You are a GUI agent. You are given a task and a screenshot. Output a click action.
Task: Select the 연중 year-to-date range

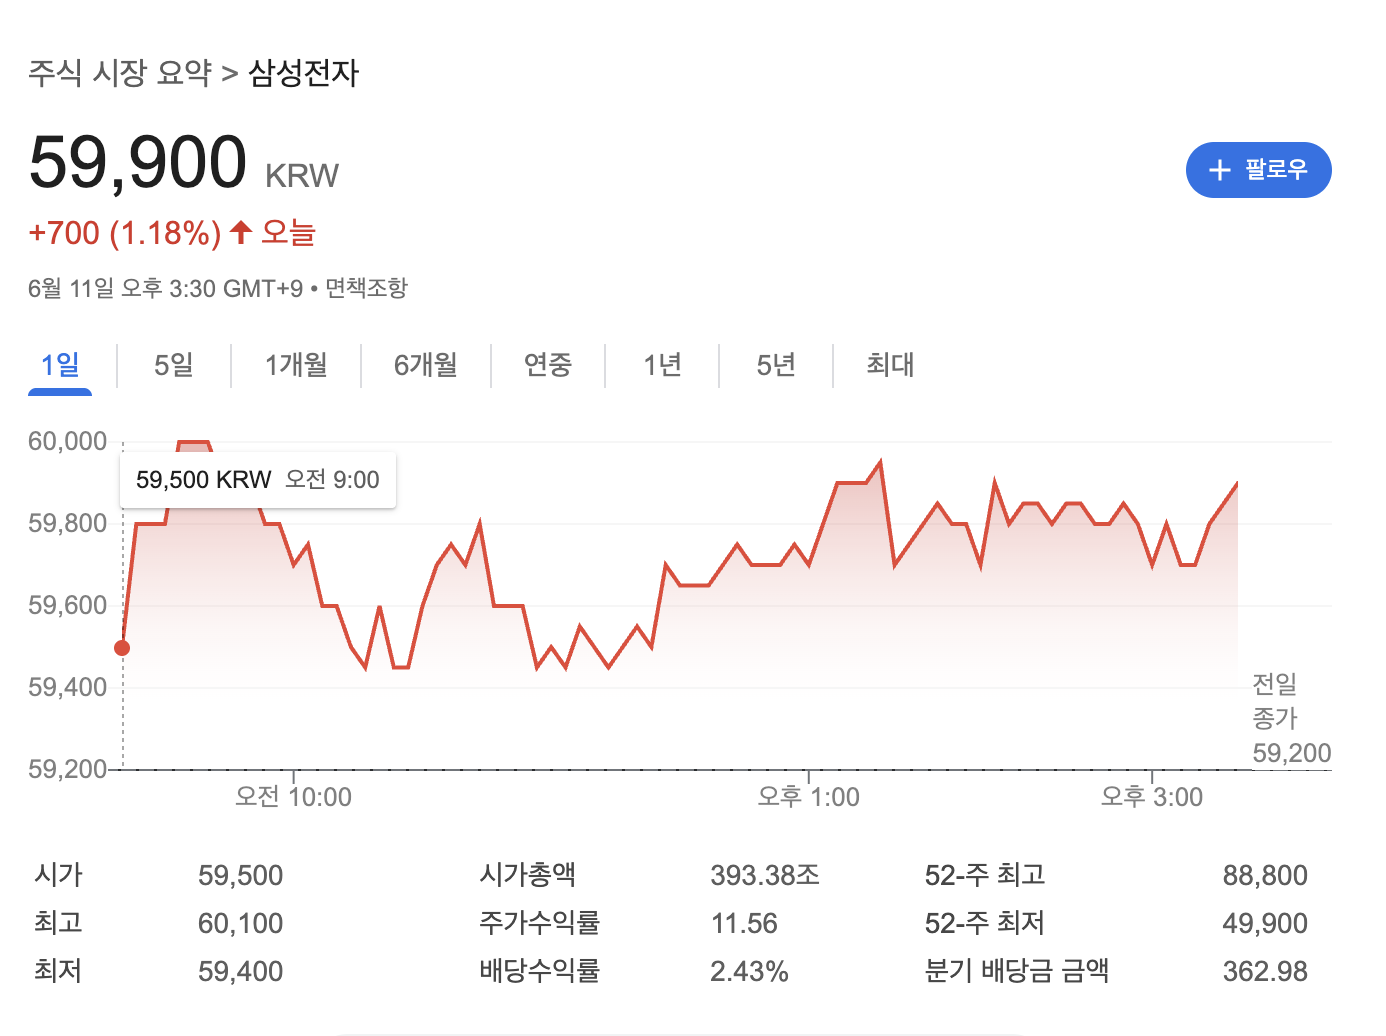[547, 366]
